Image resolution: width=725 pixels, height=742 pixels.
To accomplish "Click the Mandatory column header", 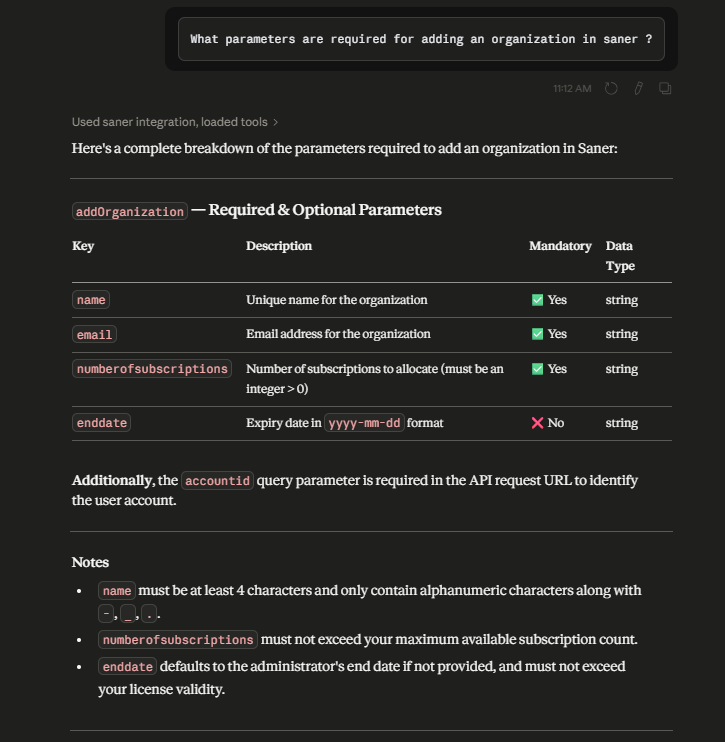I will [x=560, y=246].
